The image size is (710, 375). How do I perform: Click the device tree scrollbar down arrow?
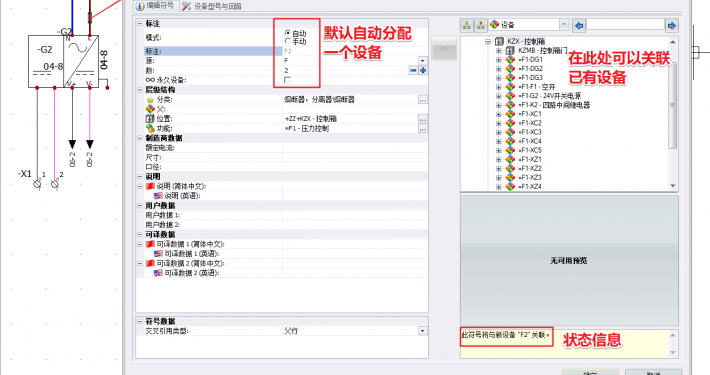pyautogui.click(x=672, y=185)
